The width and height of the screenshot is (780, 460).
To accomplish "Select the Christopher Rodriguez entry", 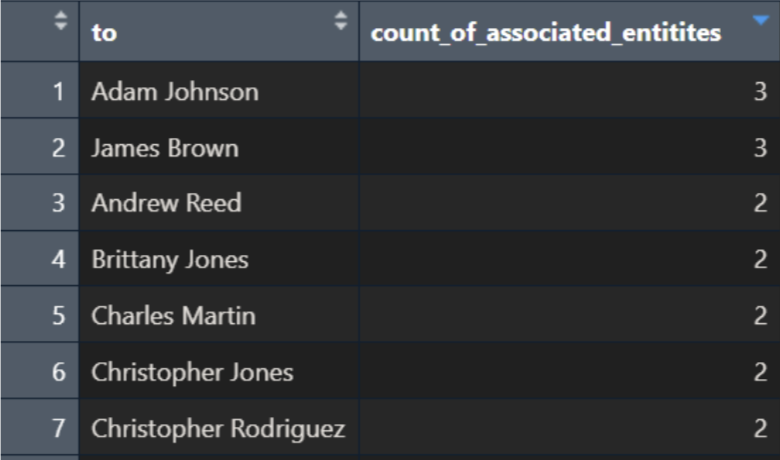I will pyautogui.click(x=218, y=429).
